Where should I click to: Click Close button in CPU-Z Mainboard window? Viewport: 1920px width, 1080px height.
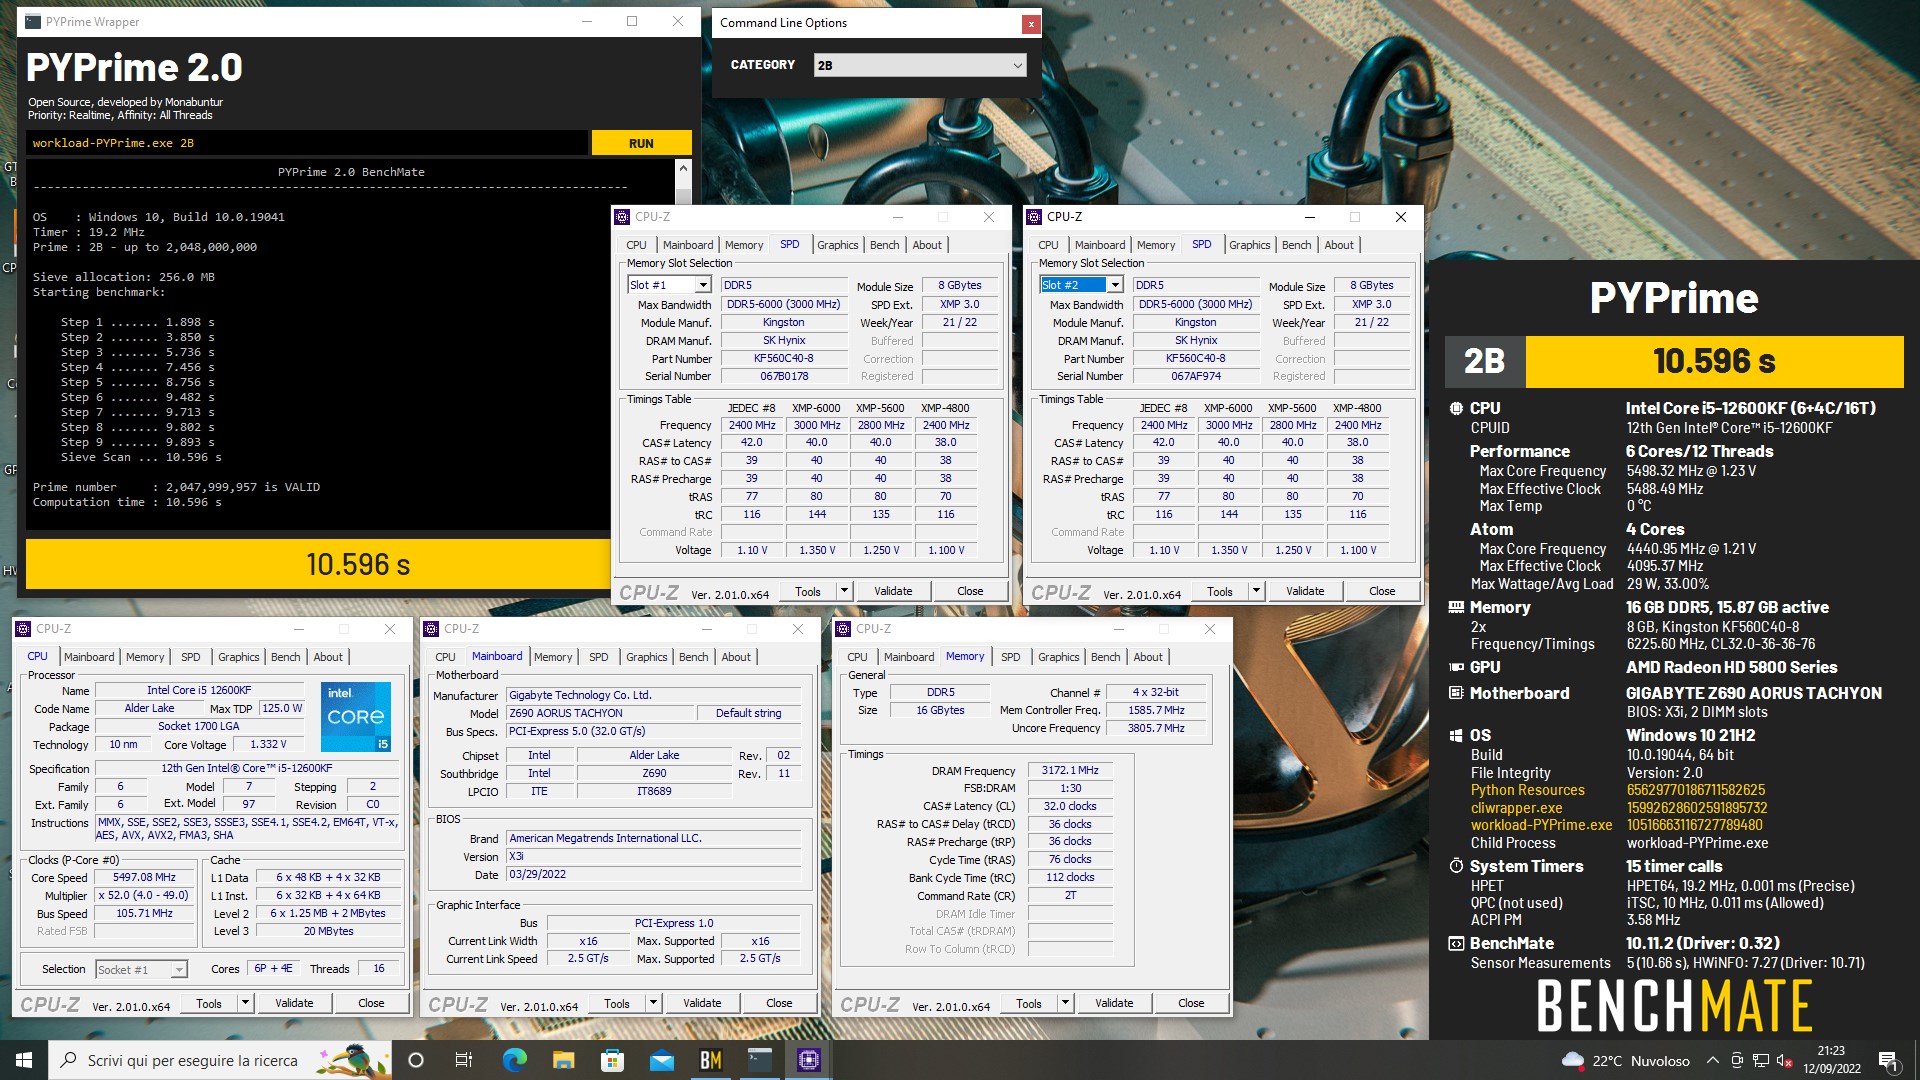click(x=779, y=1003)
